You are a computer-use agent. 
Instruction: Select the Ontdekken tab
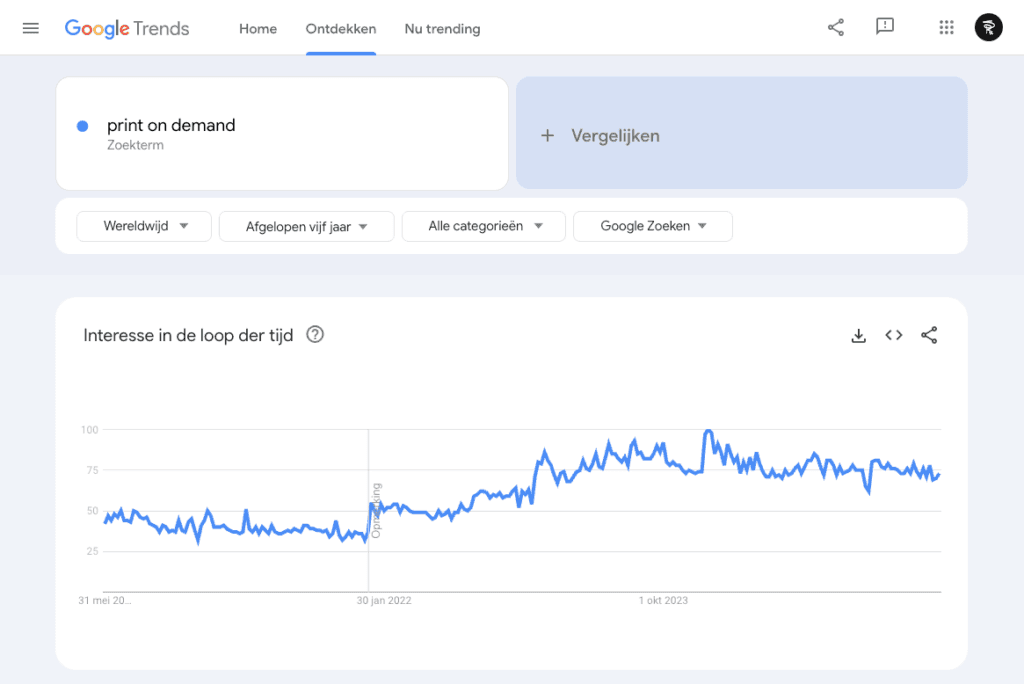coord(341,29)
